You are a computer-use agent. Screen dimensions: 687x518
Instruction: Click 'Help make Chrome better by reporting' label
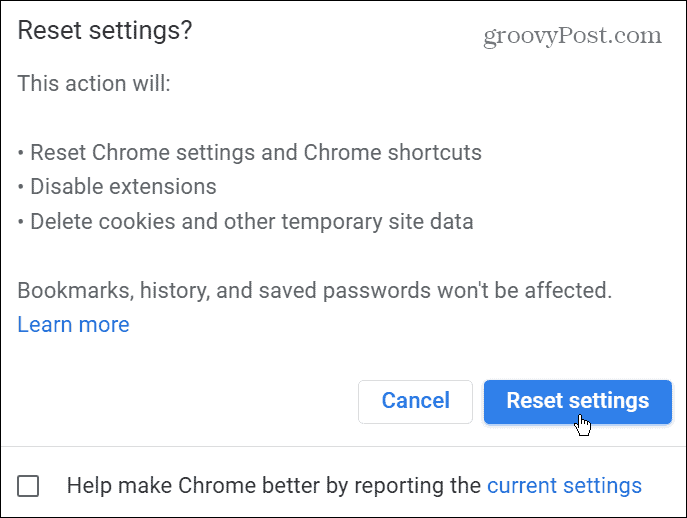click(x=274, y=486)
